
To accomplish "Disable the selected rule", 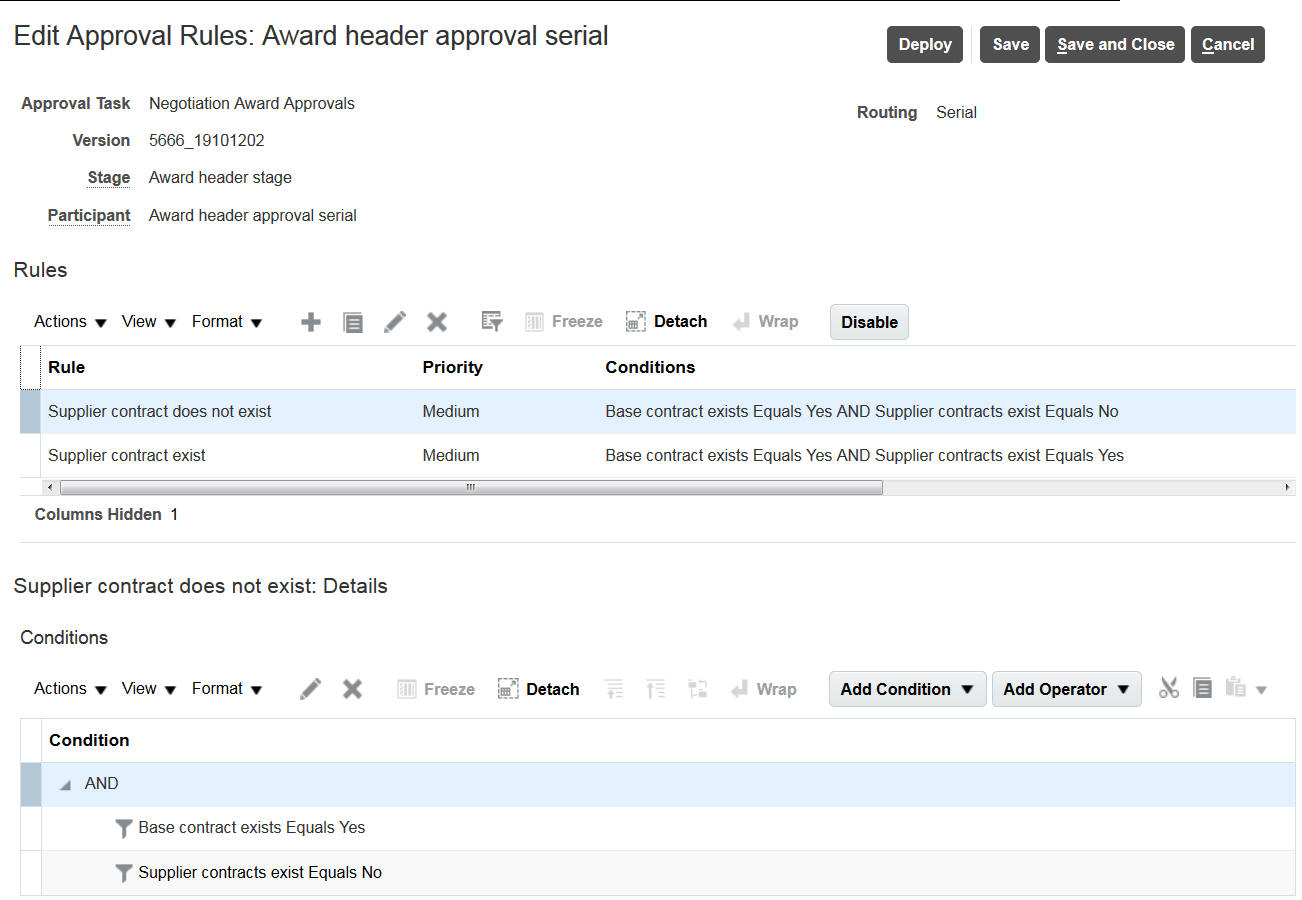I will tap(868, 321).
